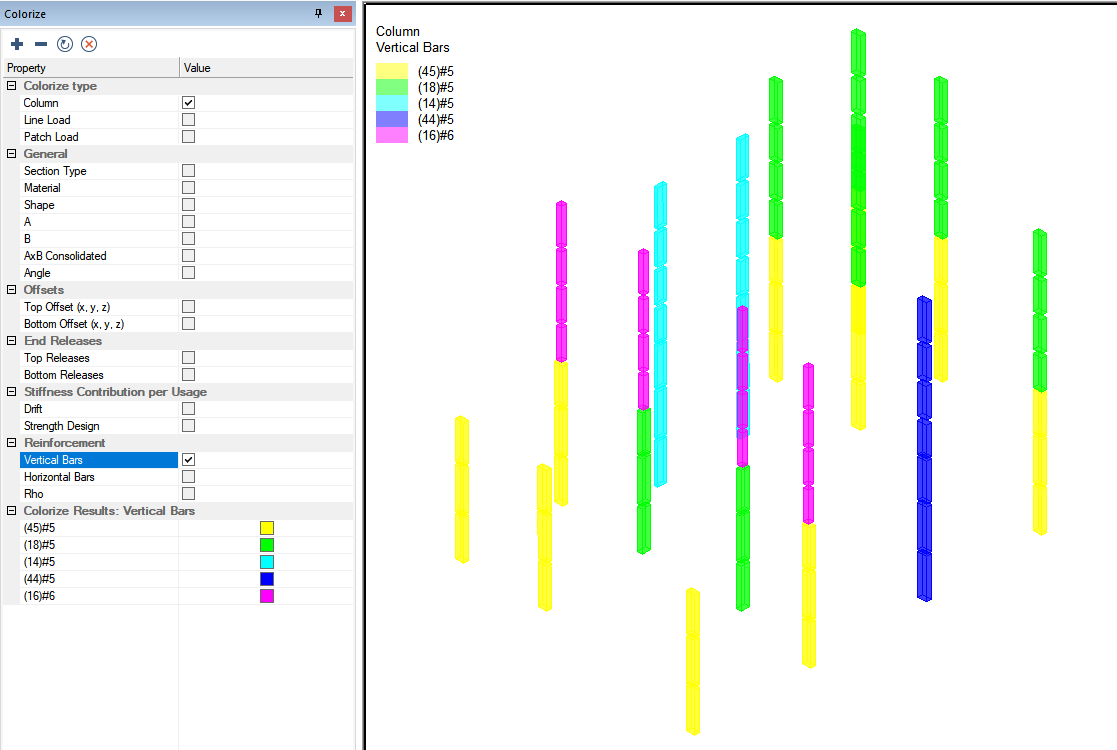Collapse the Colorize type group
This screenshot has height=750, width=1117.
12,86
